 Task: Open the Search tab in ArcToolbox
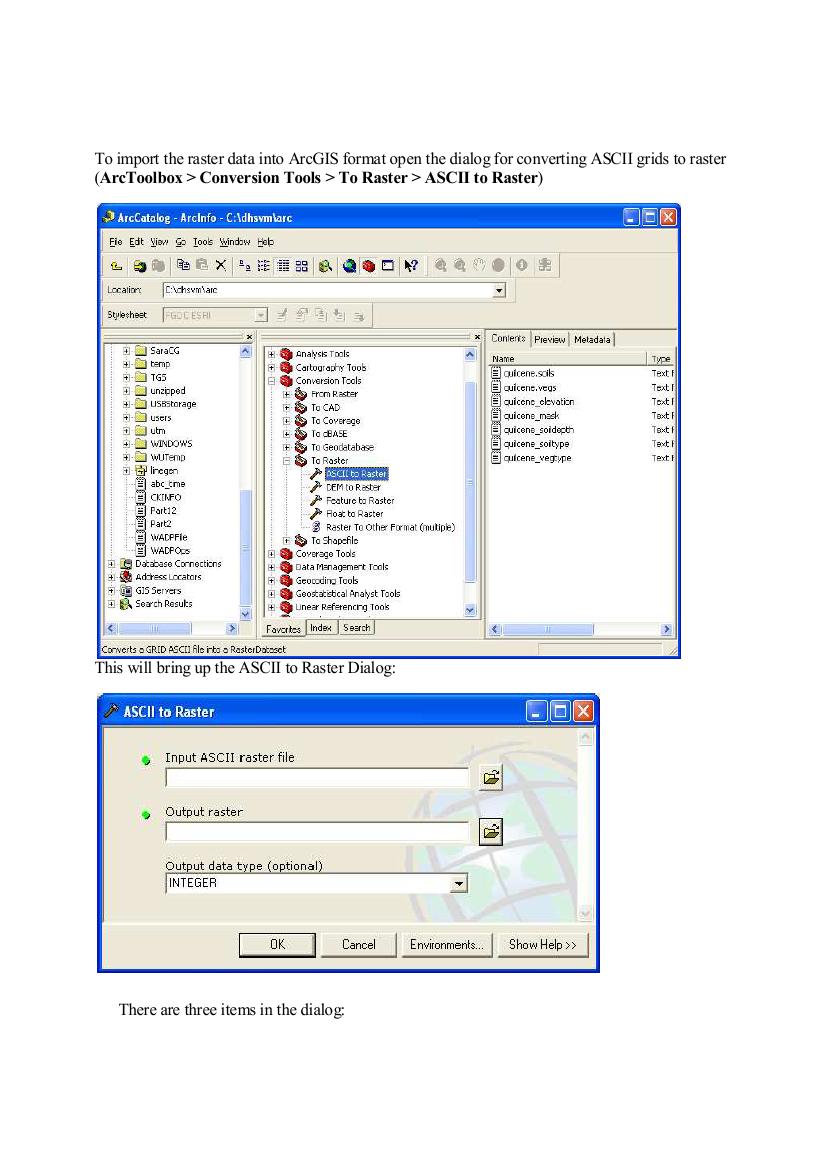[356, 628]
